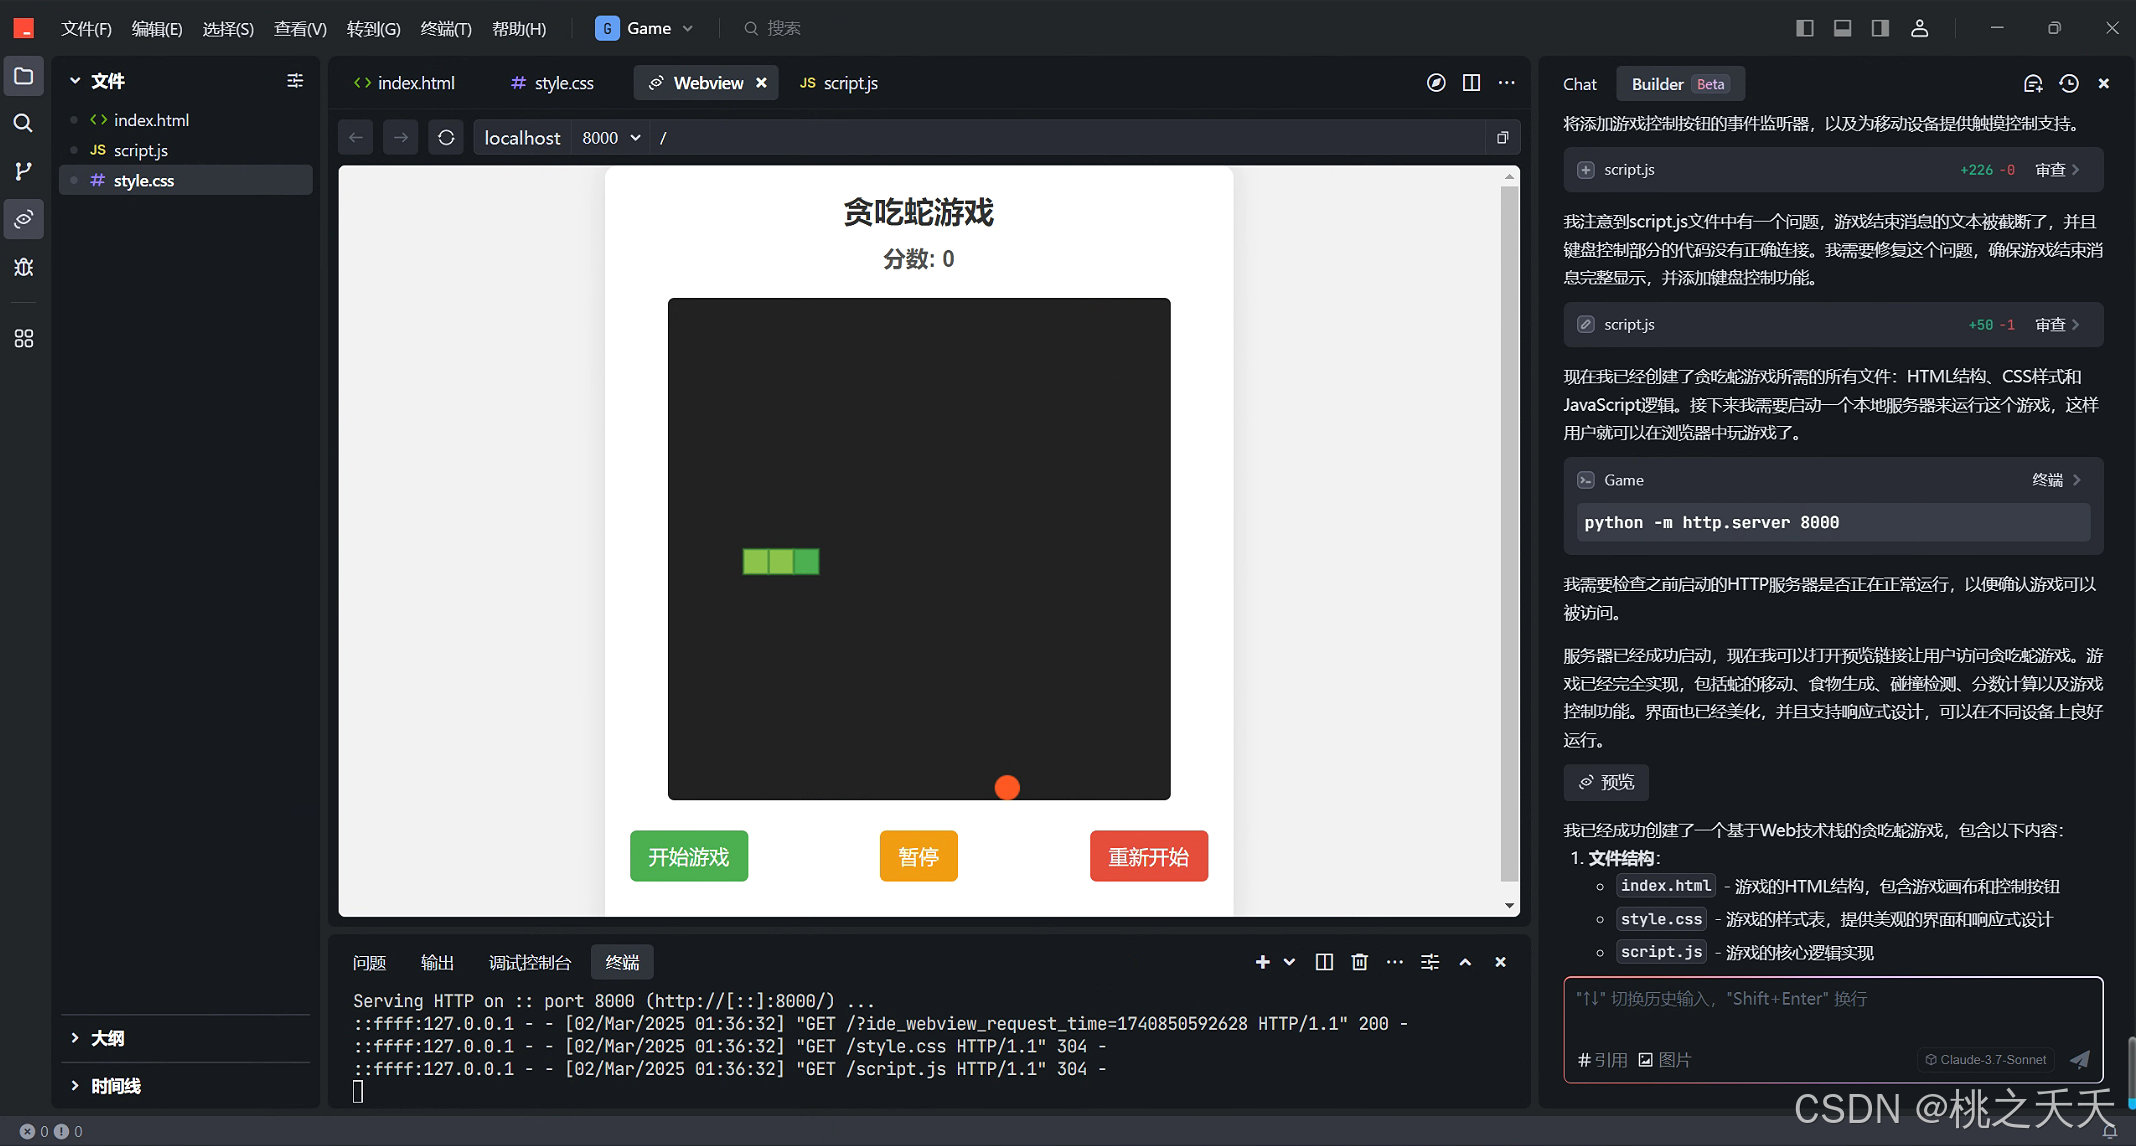Open the Extensions grid icon
This screenshot has width=2136, height=1146.
(23, 339)
